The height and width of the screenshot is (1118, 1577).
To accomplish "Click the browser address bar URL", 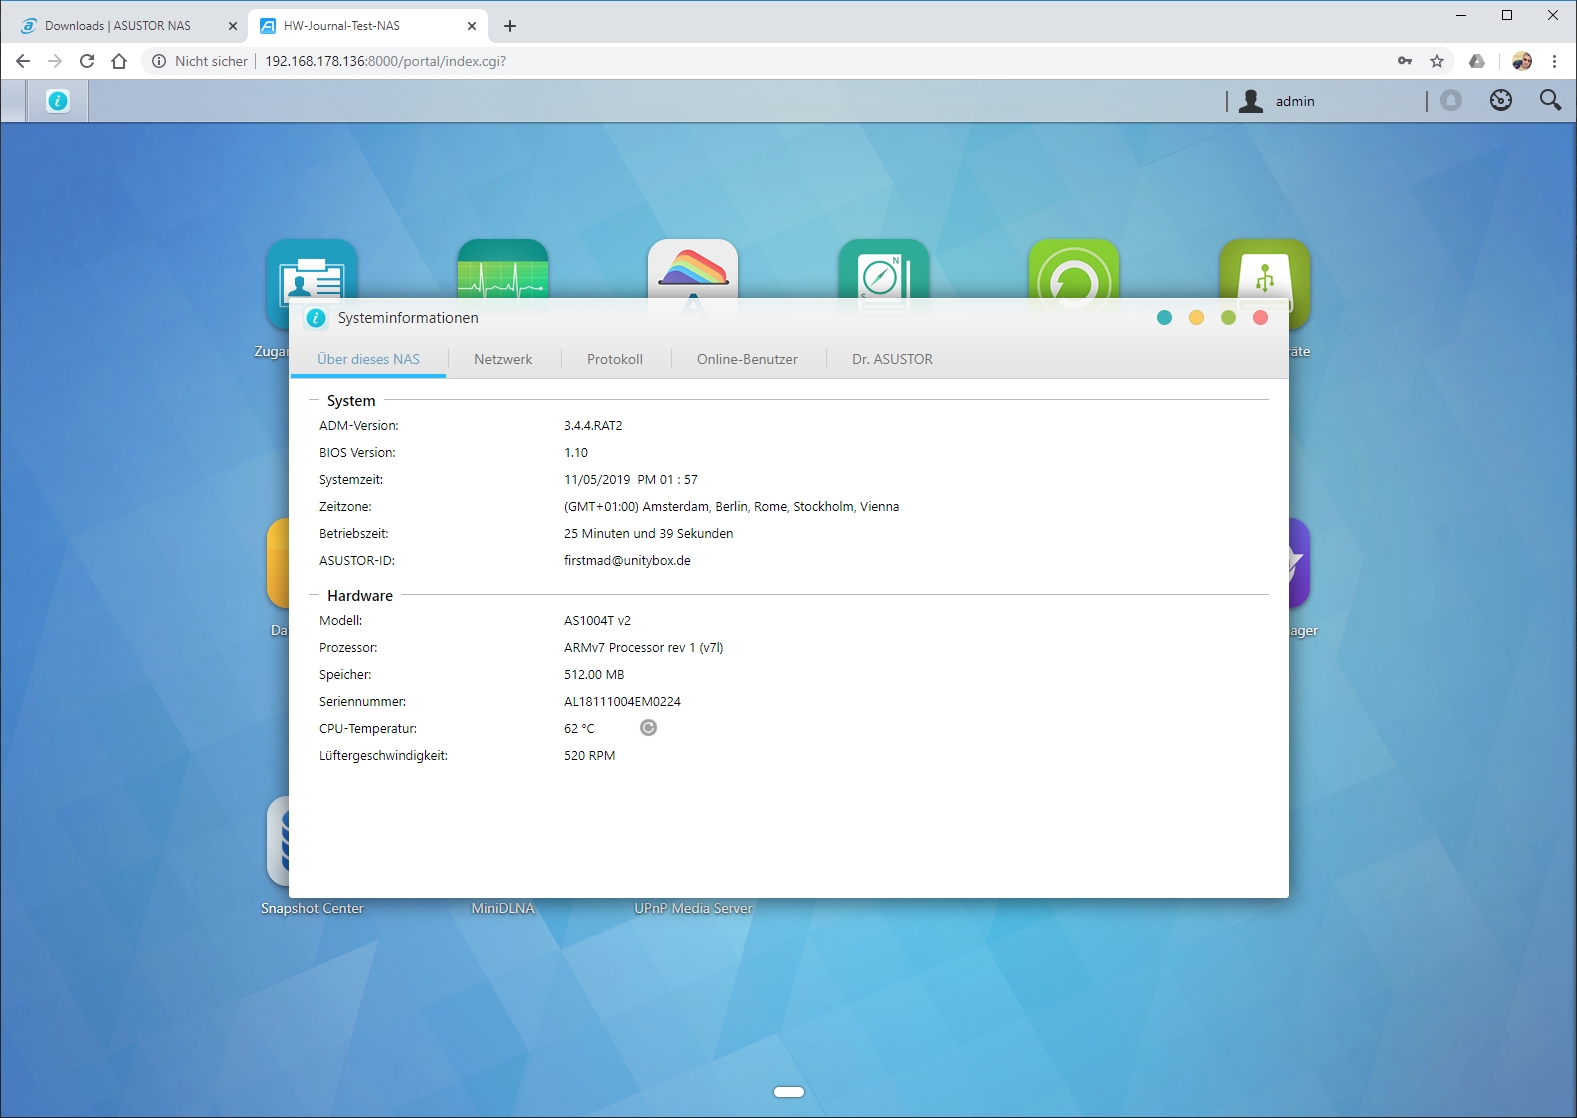I will pos(385,61).
